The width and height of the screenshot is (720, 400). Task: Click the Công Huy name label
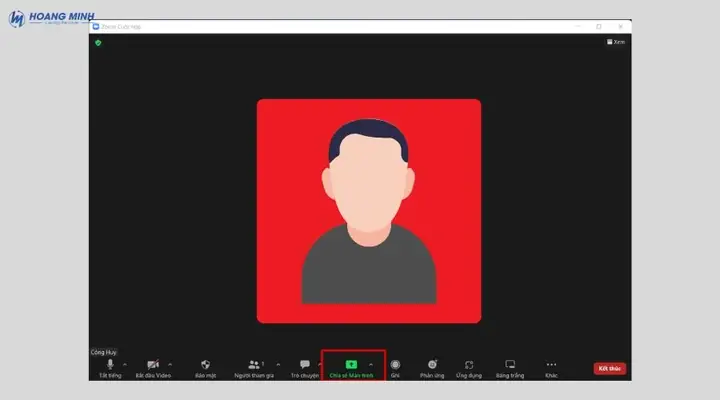[x=104, y=352]
